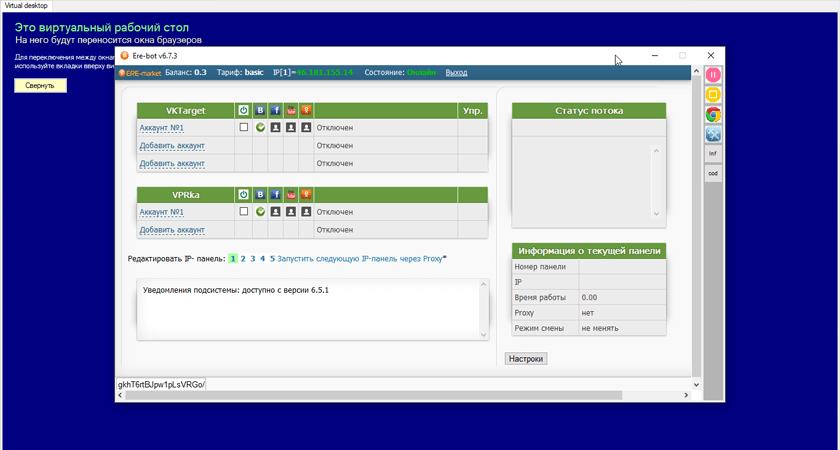The height and width of the screenshot is (450, 840).
Task: Click the address field showing gkhT6rtBJpw1pLsVRGo/
Action: point(161,384)
